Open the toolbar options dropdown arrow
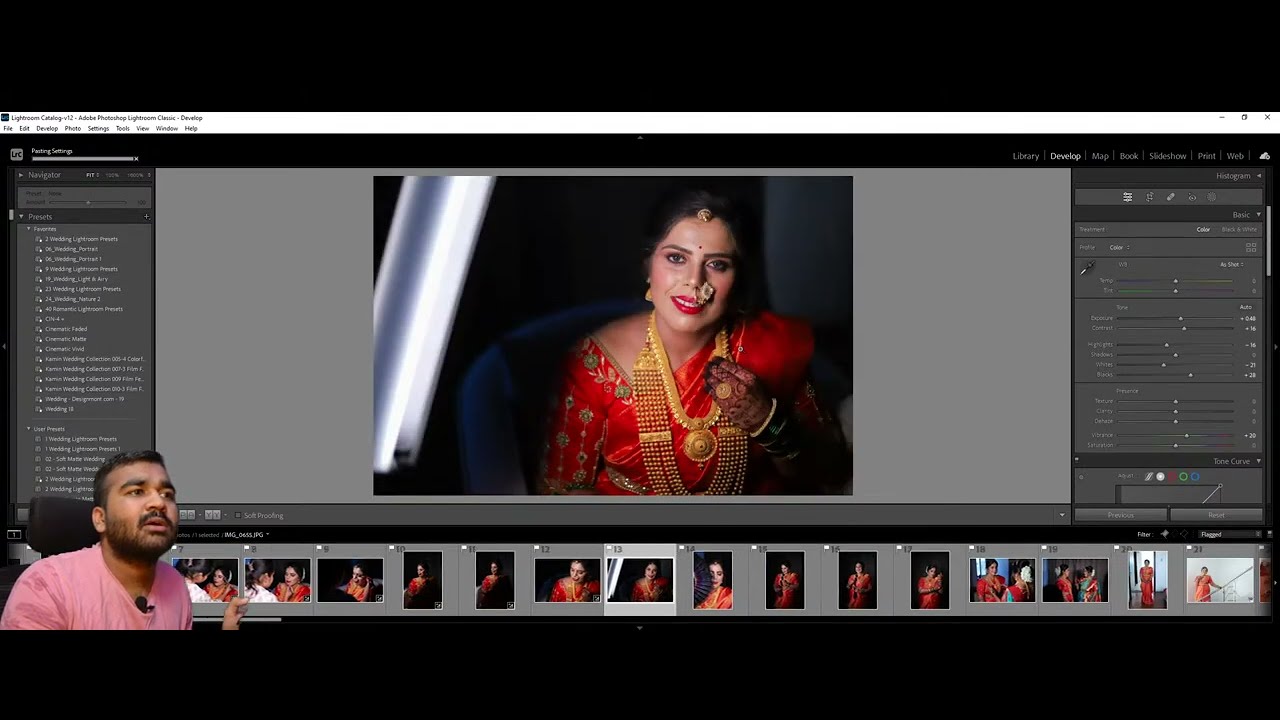This screenshot has height=720, width=1280. 1062,515
